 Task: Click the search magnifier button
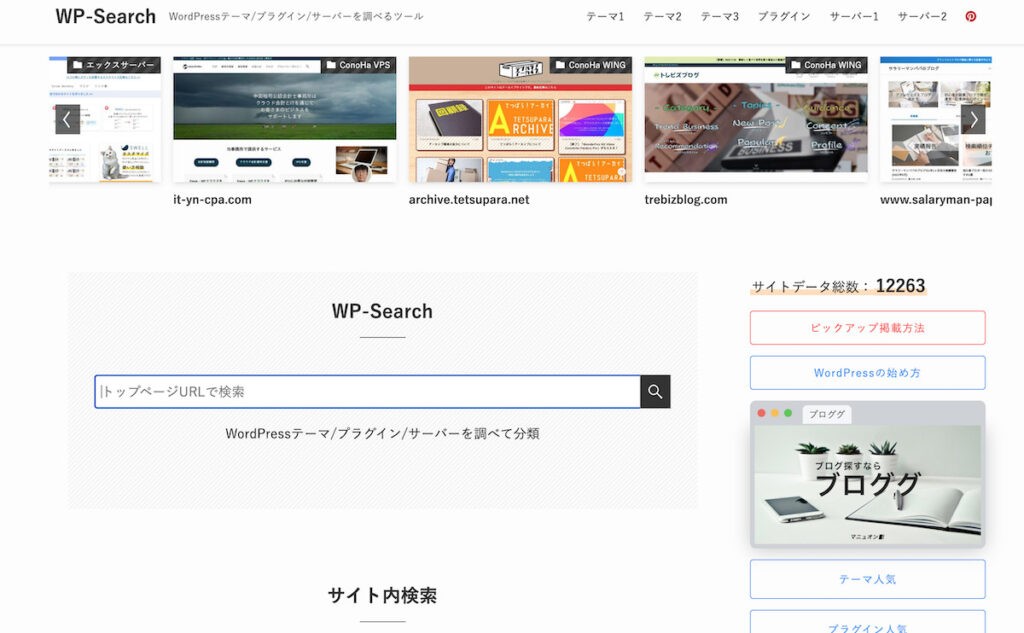click(655, 391)
